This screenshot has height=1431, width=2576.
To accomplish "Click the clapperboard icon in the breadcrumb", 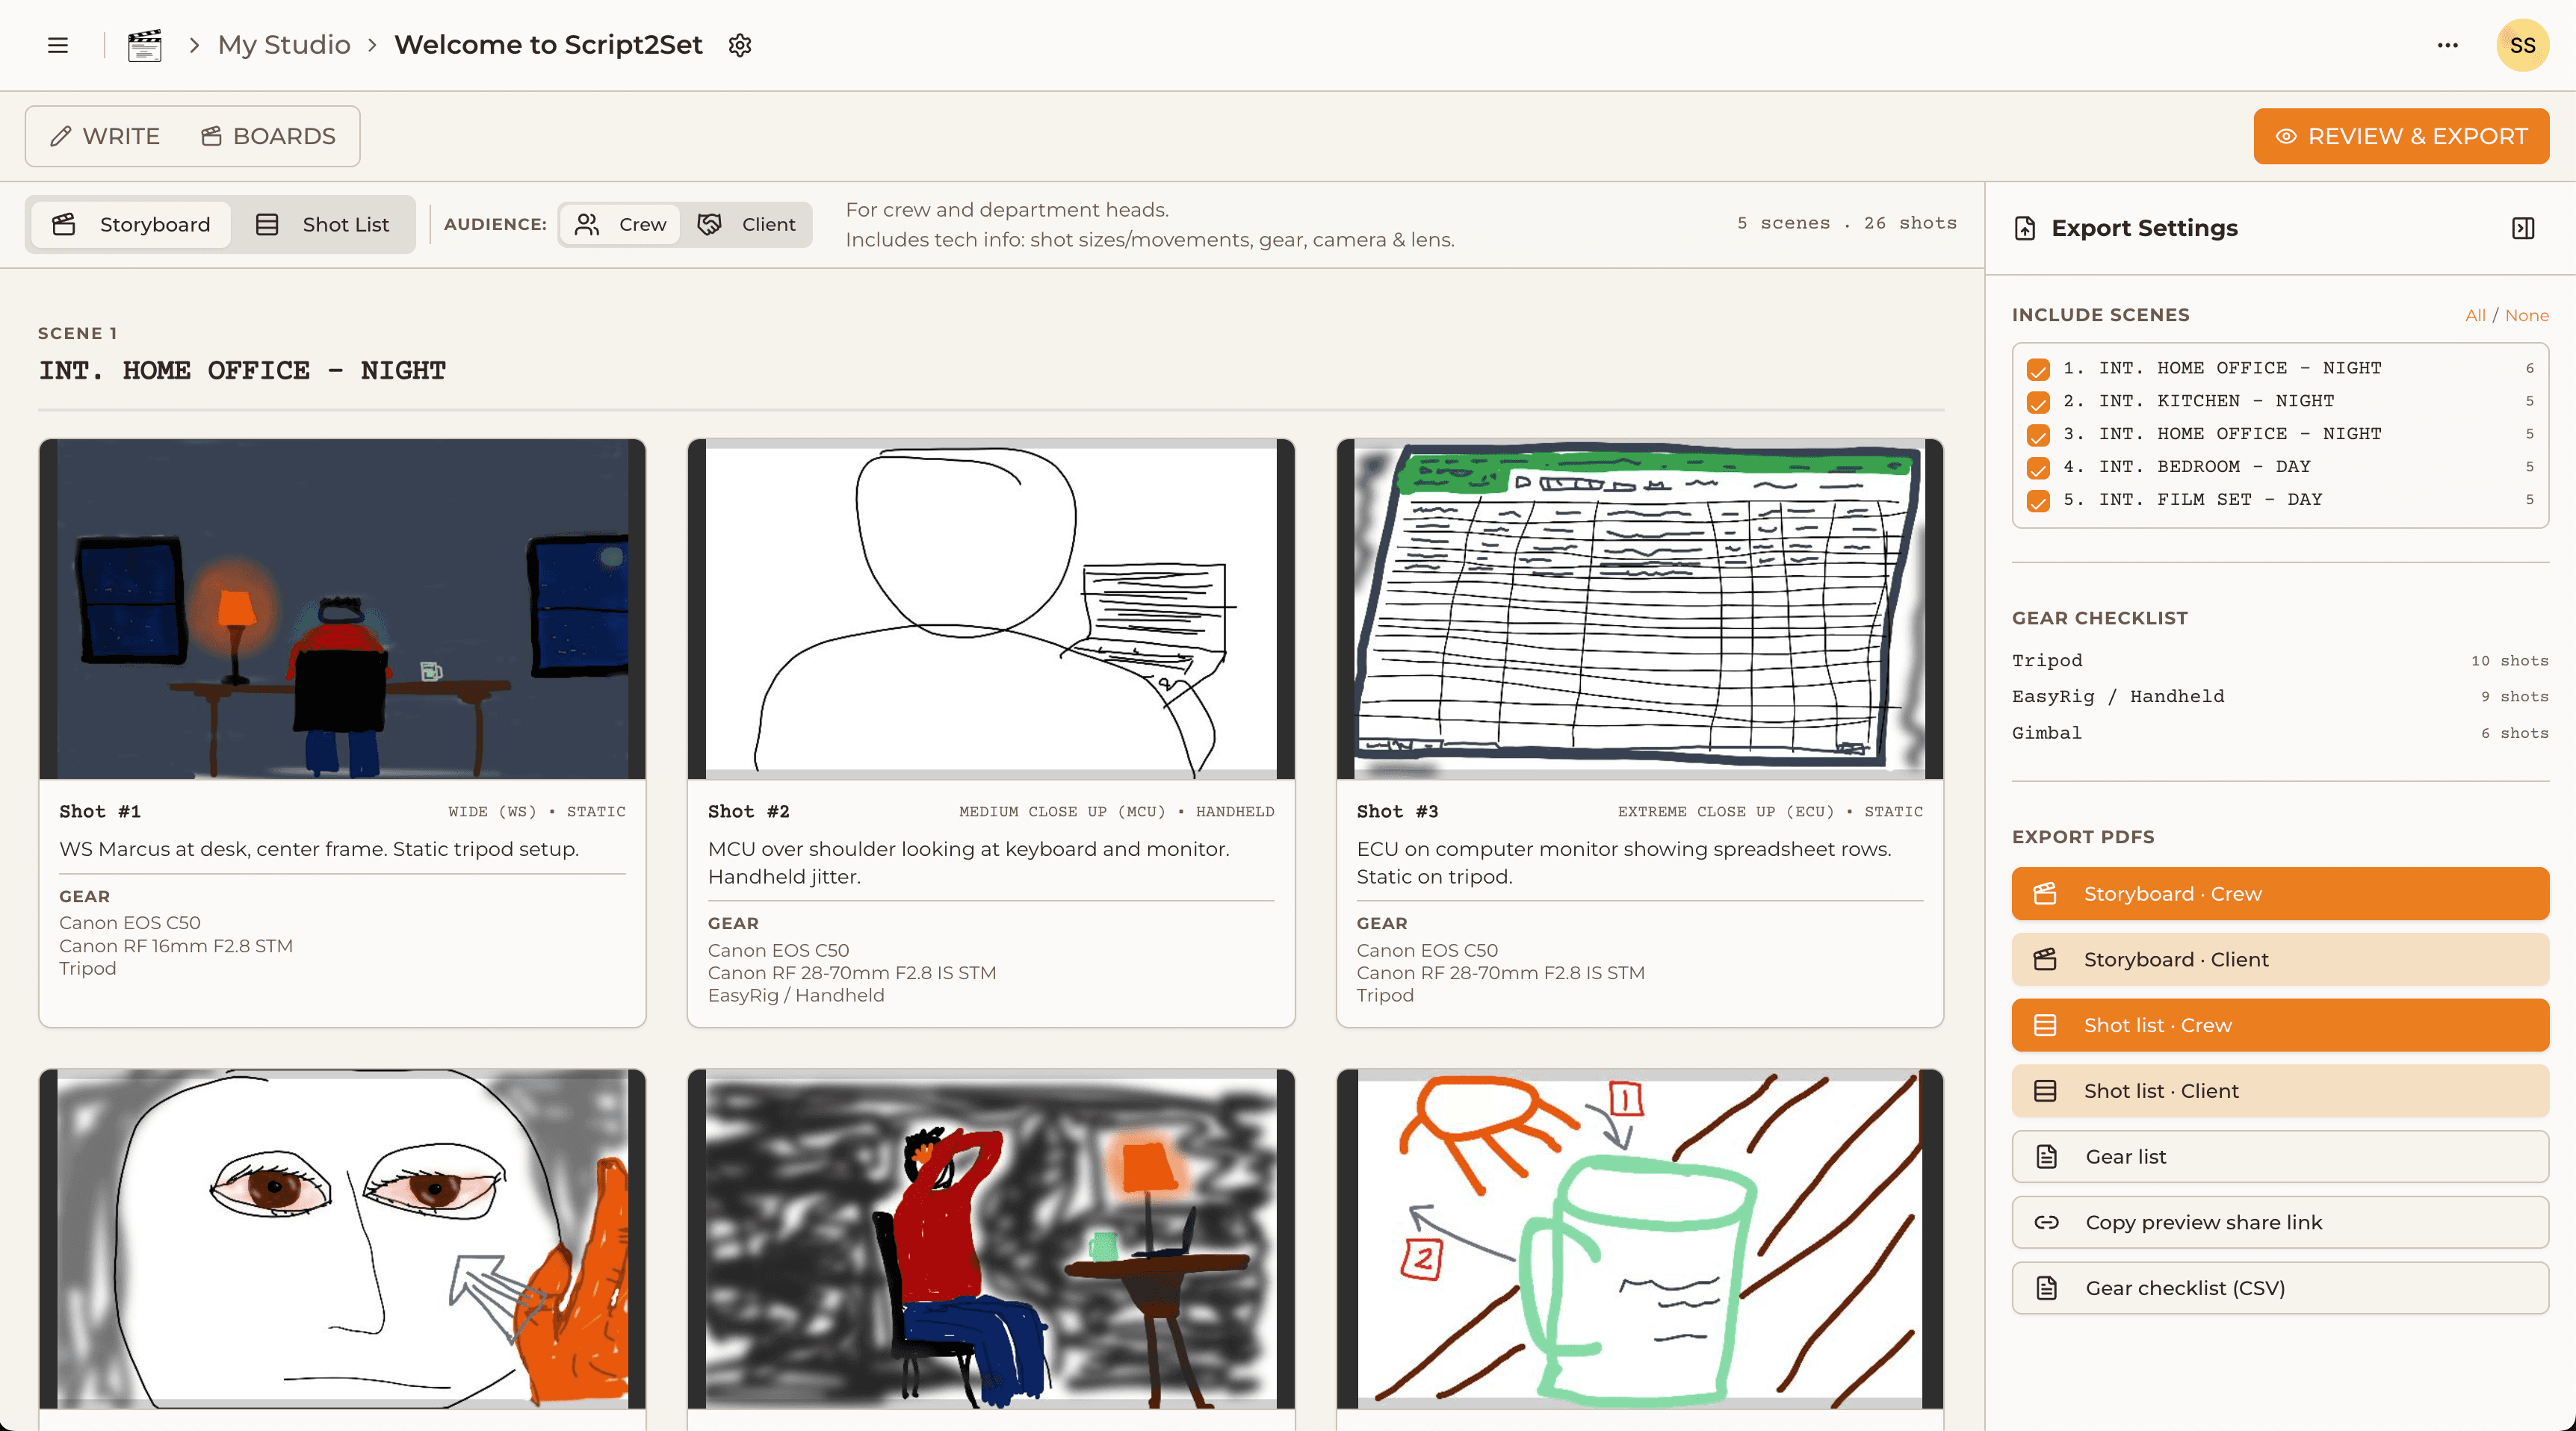I will click(x=144, y=45).
